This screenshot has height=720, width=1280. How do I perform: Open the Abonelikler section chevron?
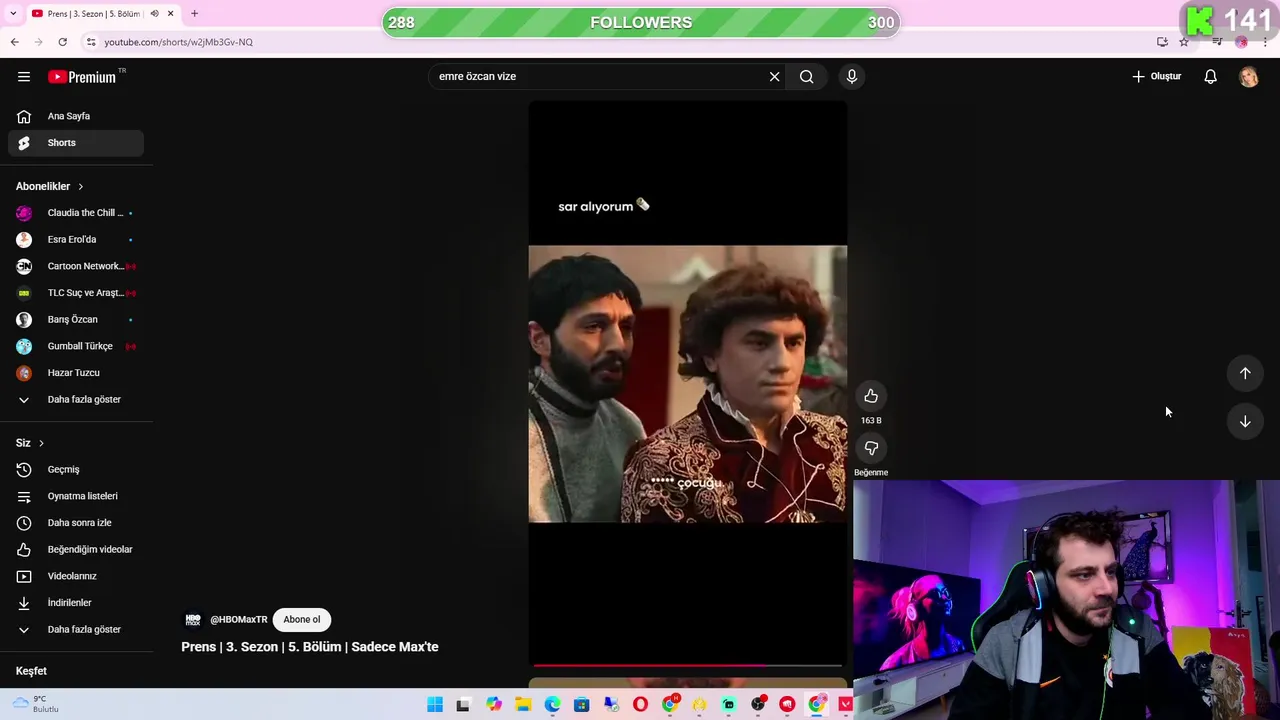[80, 186]
